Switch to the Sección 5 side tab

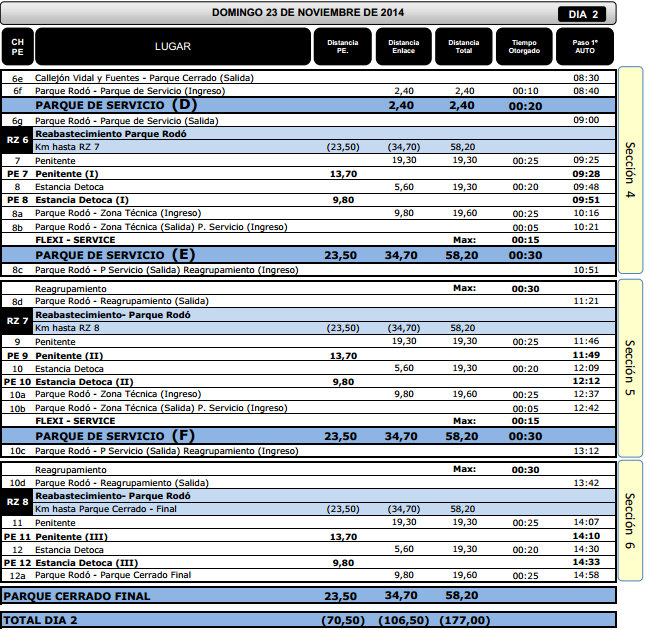point(630,367)
